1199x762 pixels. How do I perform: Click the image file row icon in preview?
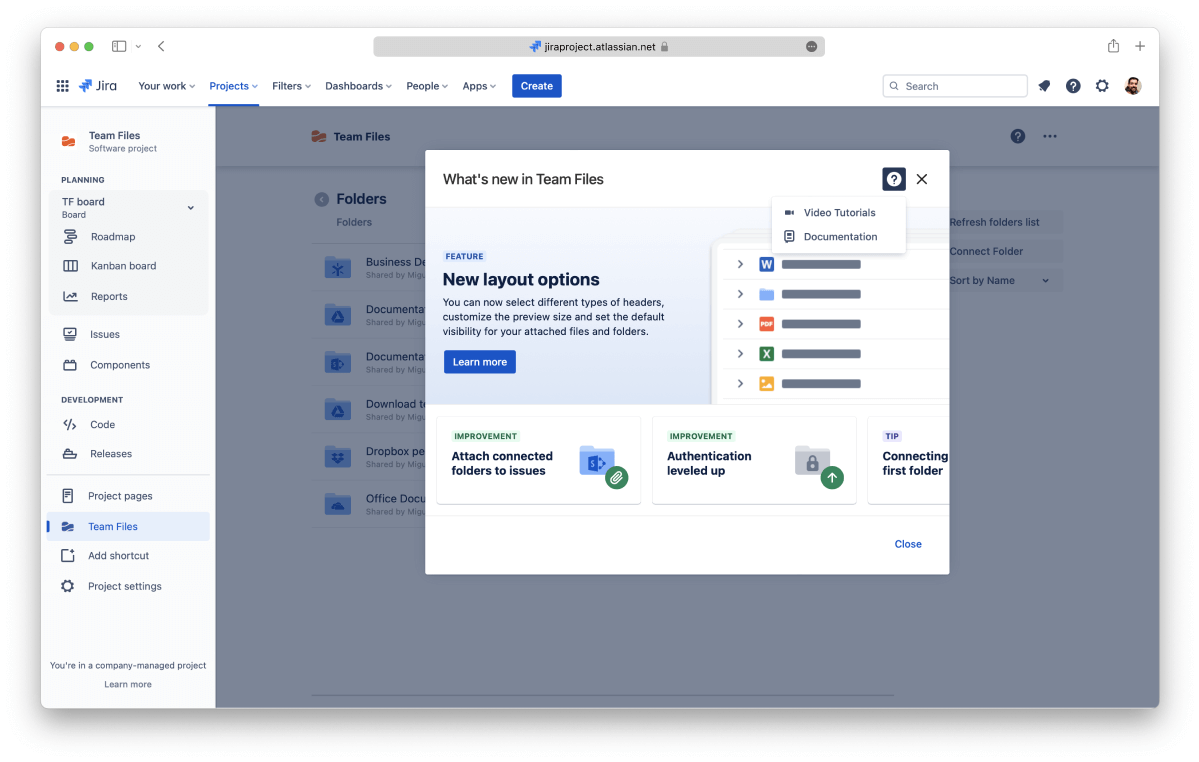tap(766, 384)
